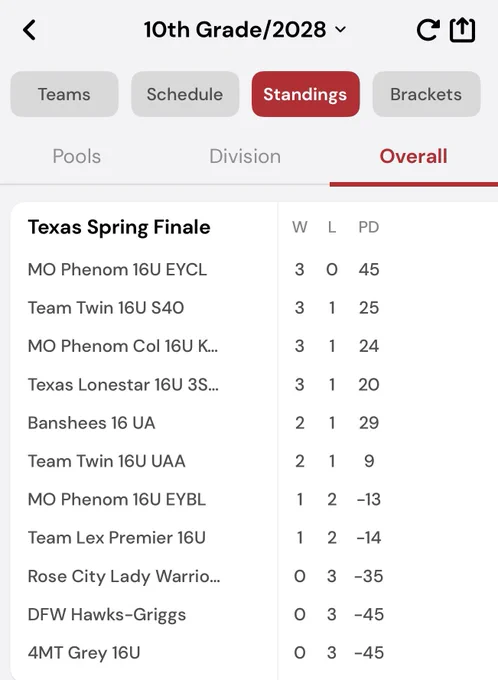
Task: Show Pools standings view
Action: coord(77,156)
